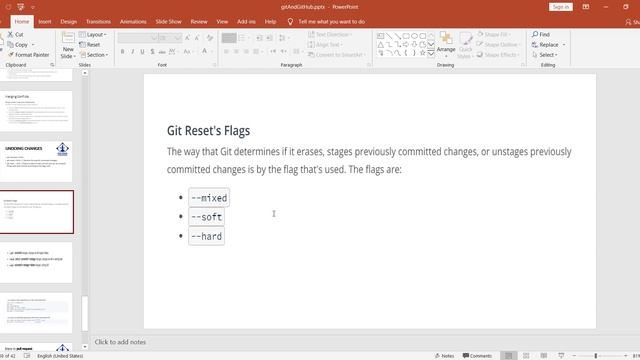Select the text box shape in gallery
This screenshot has width=640, height=360.
[380, 36]
